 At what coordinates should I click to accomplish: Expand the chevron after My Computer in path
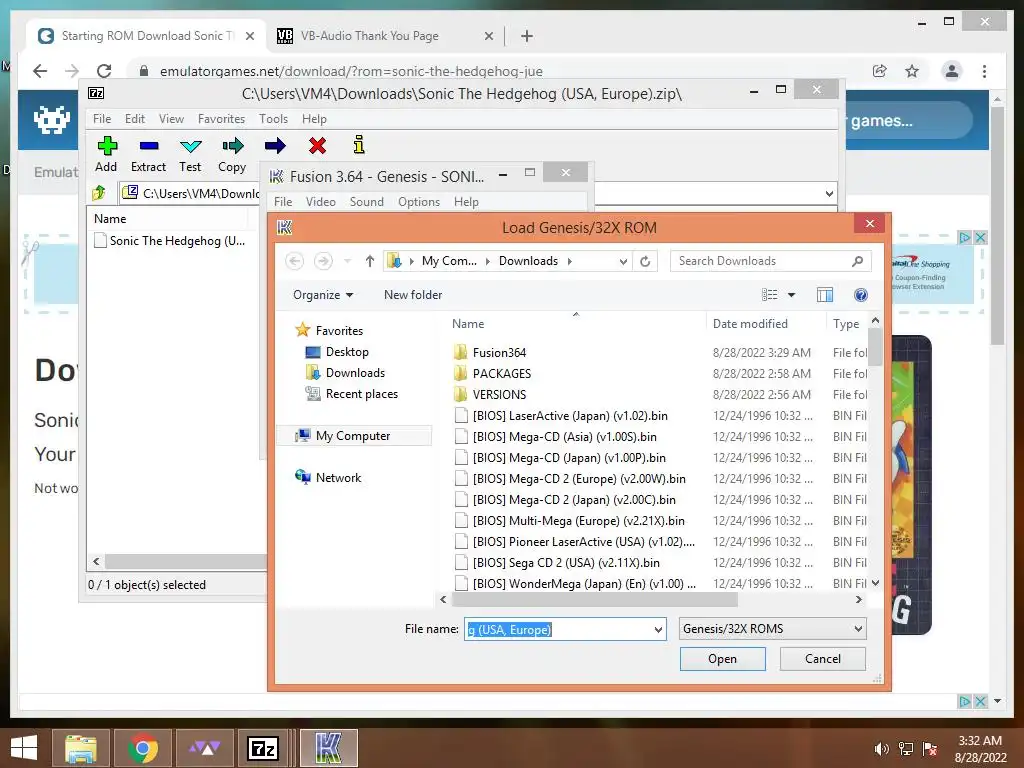(x=487, y=261)
